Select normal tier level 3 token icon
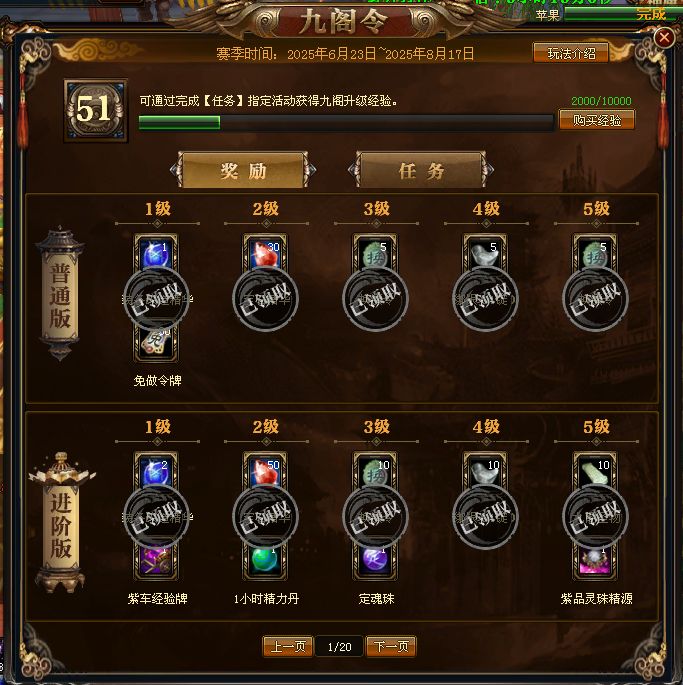 click(375, 253)
